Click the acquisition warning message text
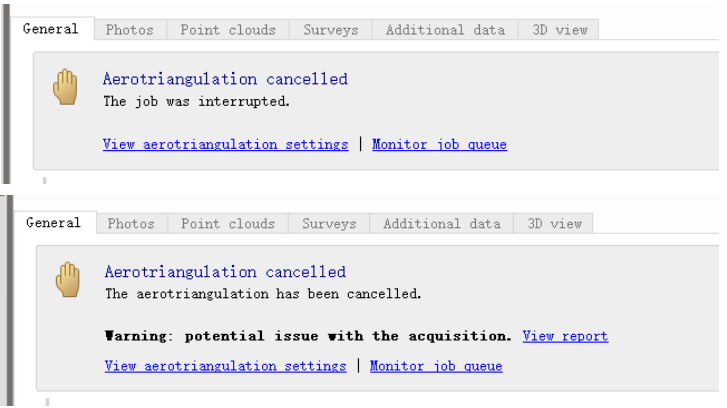727x408 pixels. coord(308,336)
